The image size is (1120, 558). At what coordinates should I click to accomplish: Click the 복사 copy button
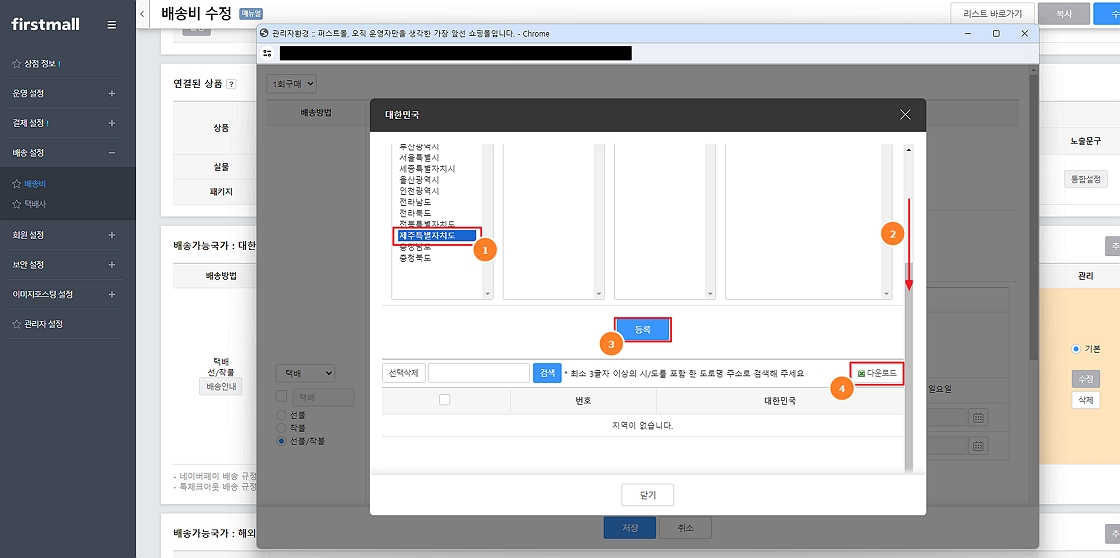click(1064, 14)
